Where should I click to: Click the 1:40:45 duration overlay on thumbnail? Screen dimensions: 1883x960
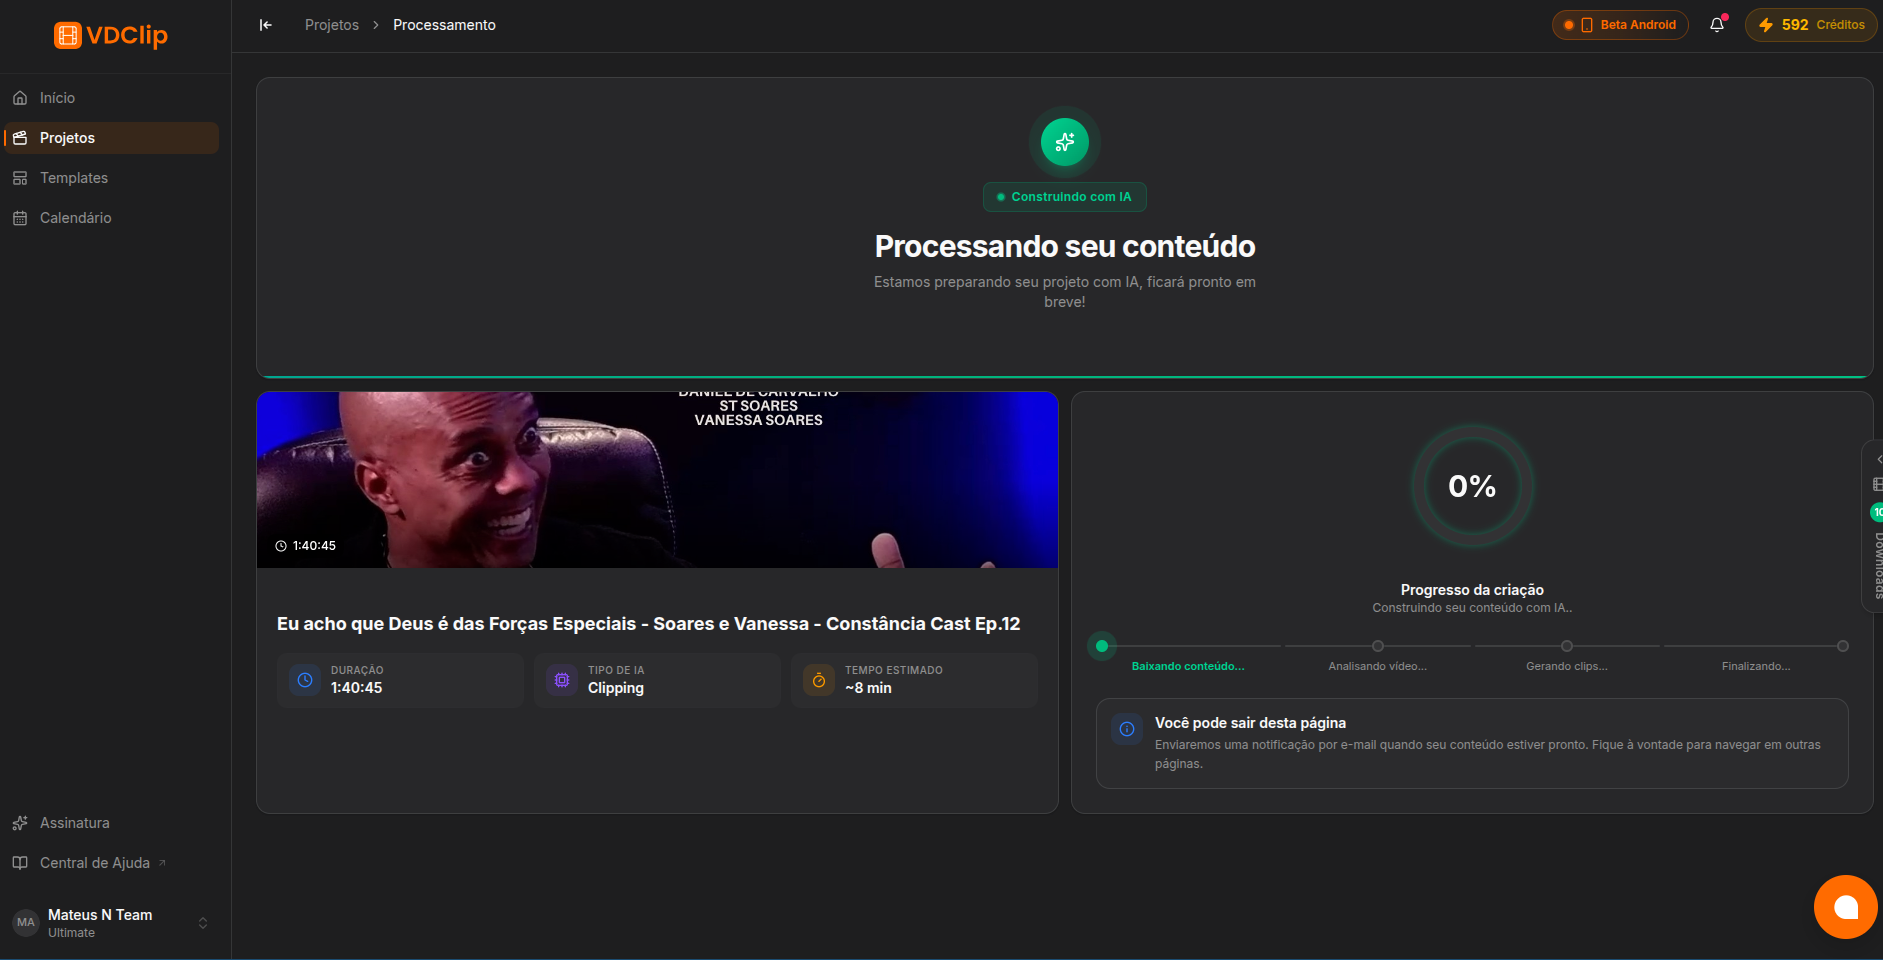click(x=306, y=546)
